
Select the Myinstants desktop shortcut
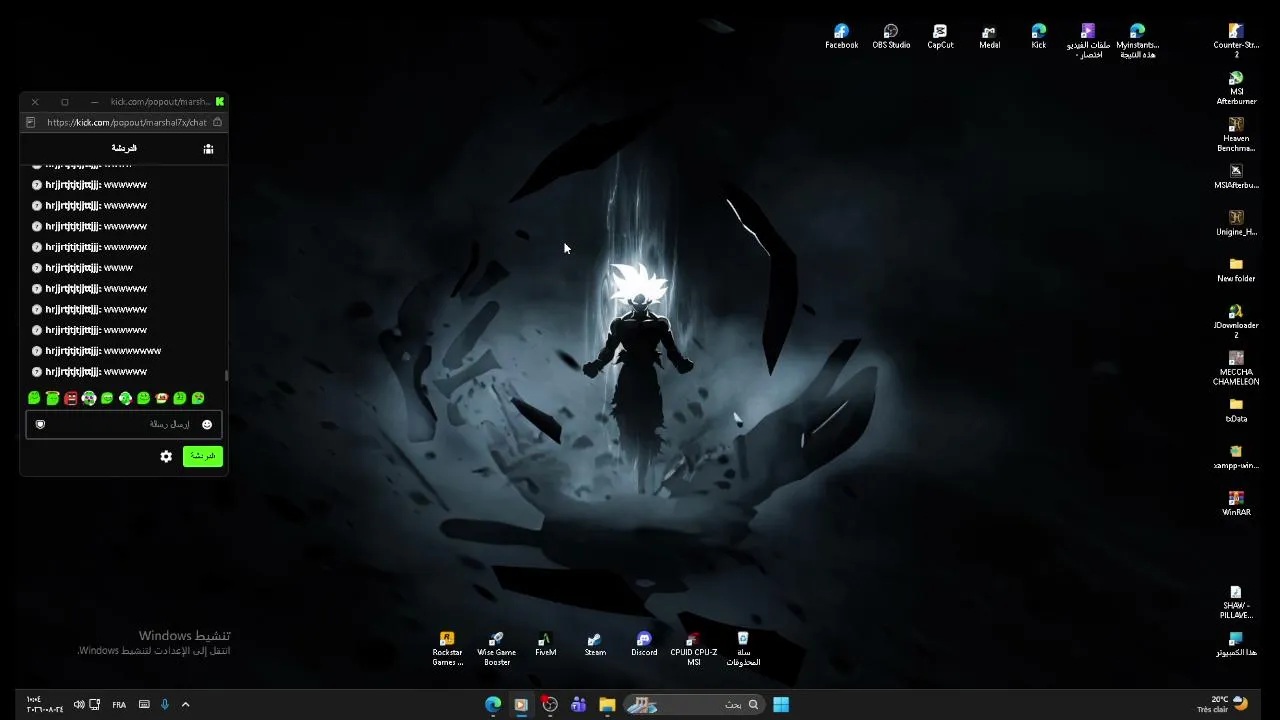[1137, 41]
